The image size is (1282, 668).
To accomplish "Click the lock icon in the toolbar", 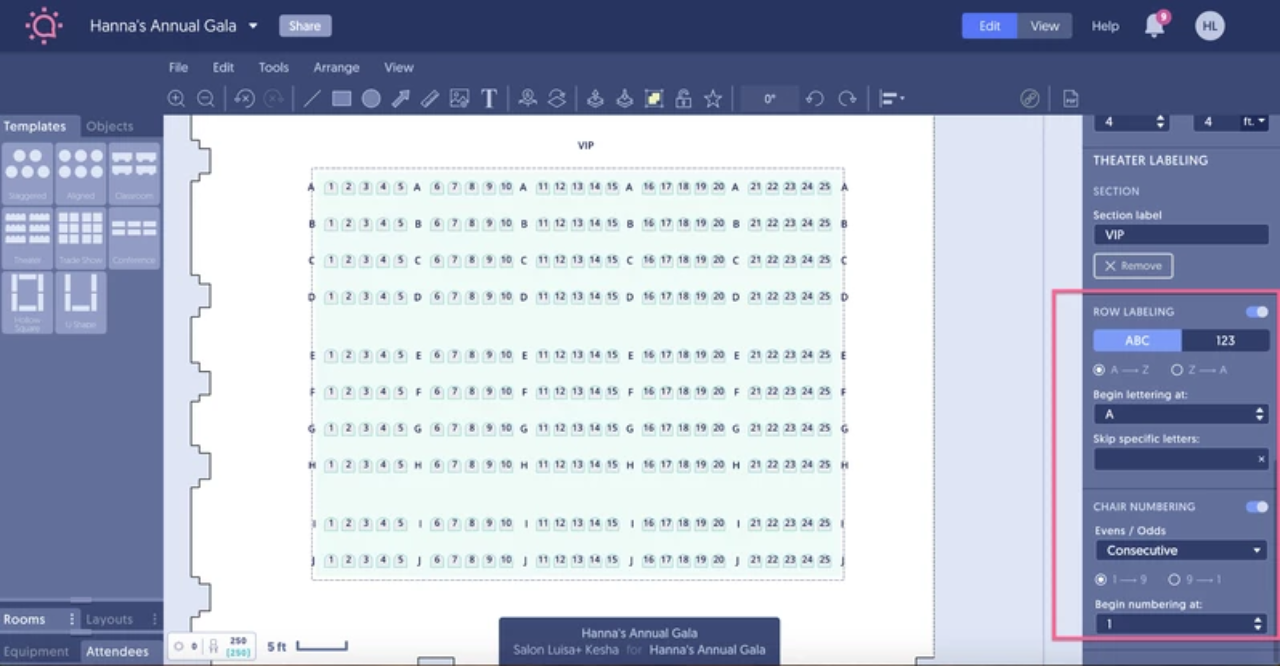I will (x=684, y=97).
